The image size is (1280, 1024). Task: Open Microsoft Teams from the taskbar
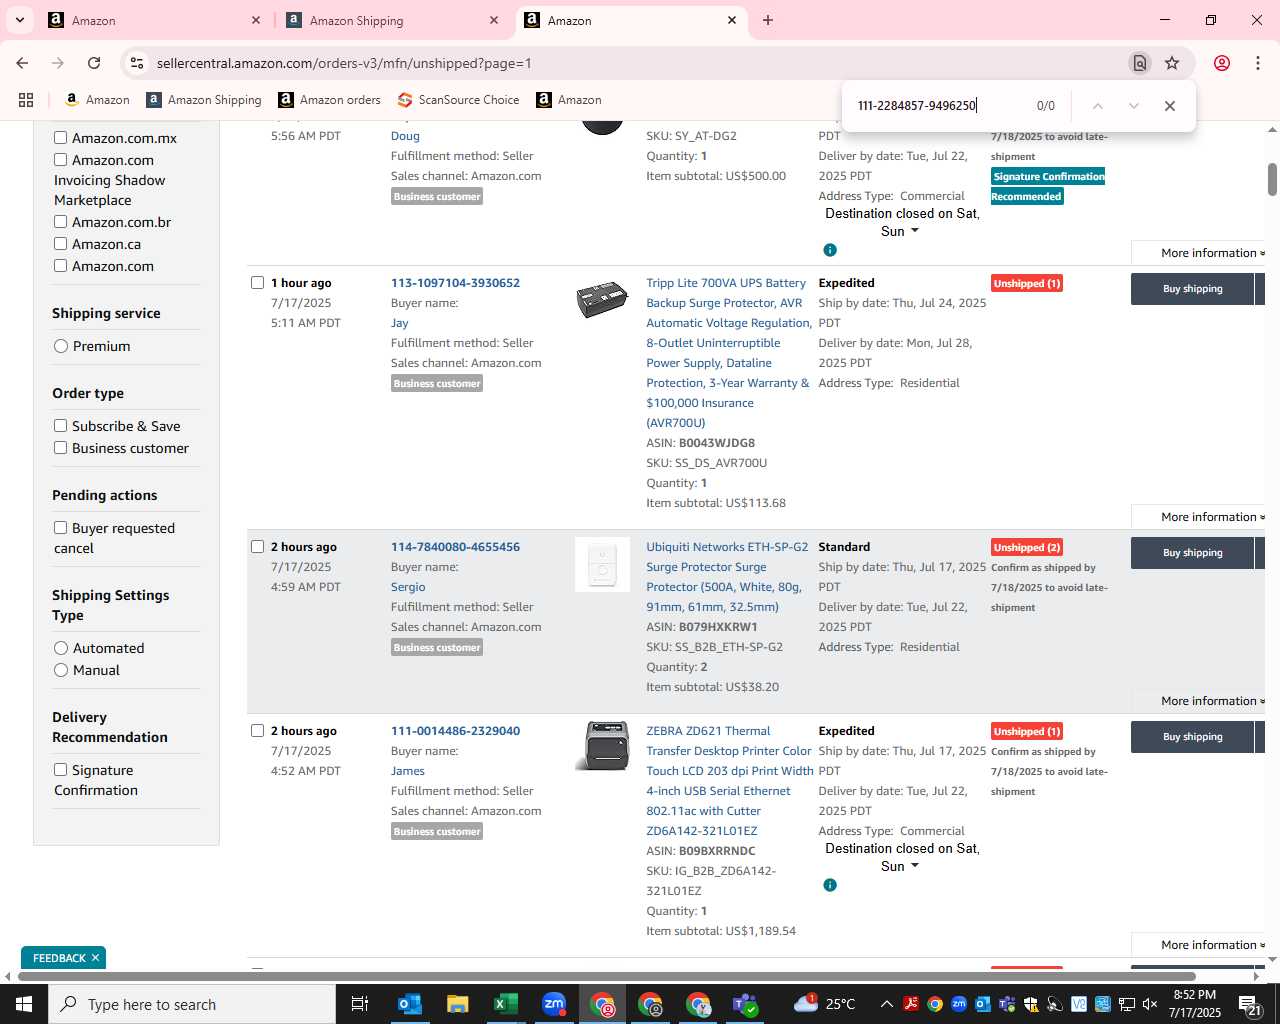tap(745, 1004)
